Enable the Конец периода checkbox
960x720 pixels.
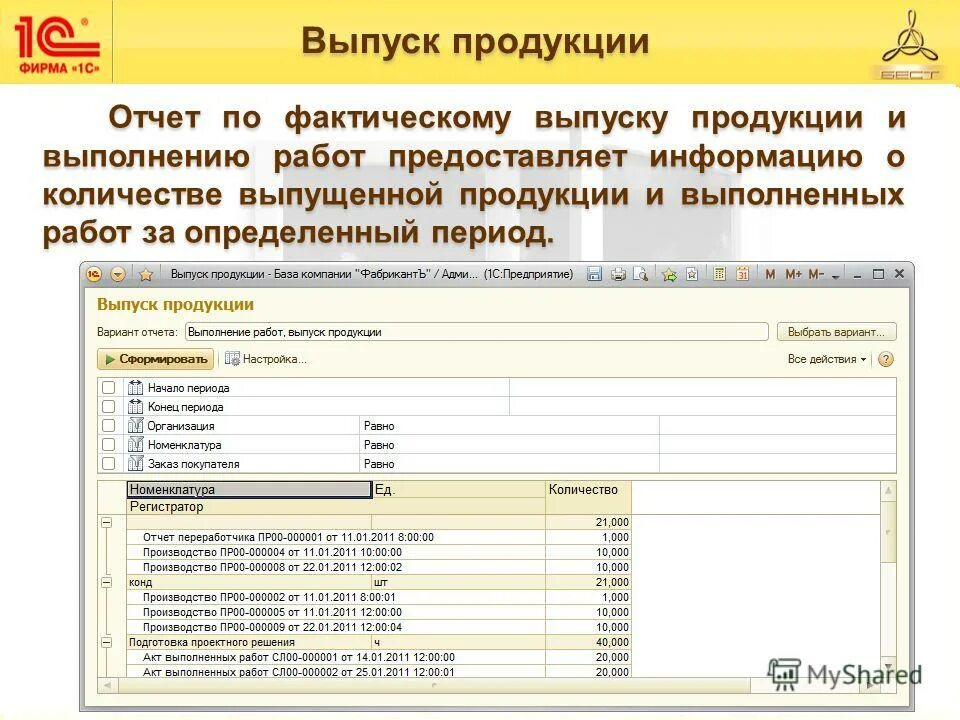pyautogui.click(x=108, y=407)
